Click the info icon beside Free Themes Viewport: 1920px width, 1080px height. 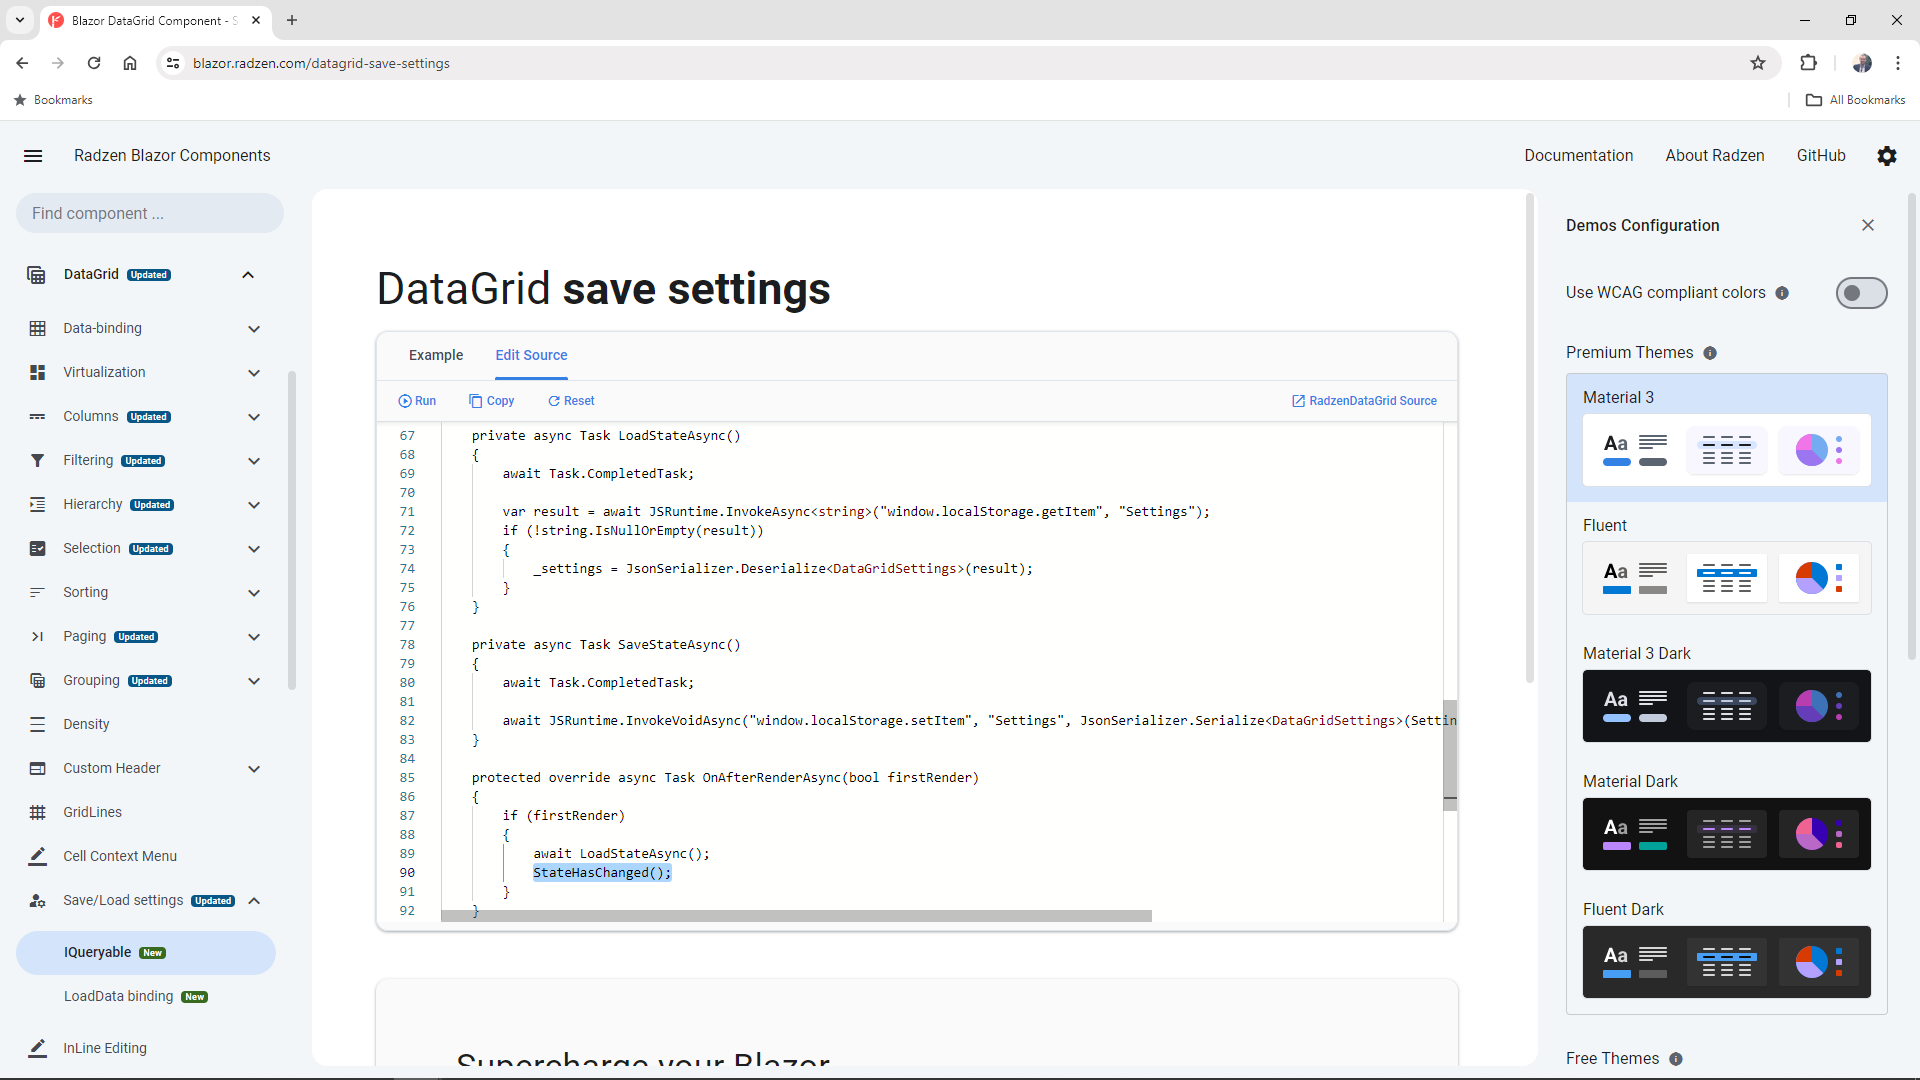coord(1675,1059)
